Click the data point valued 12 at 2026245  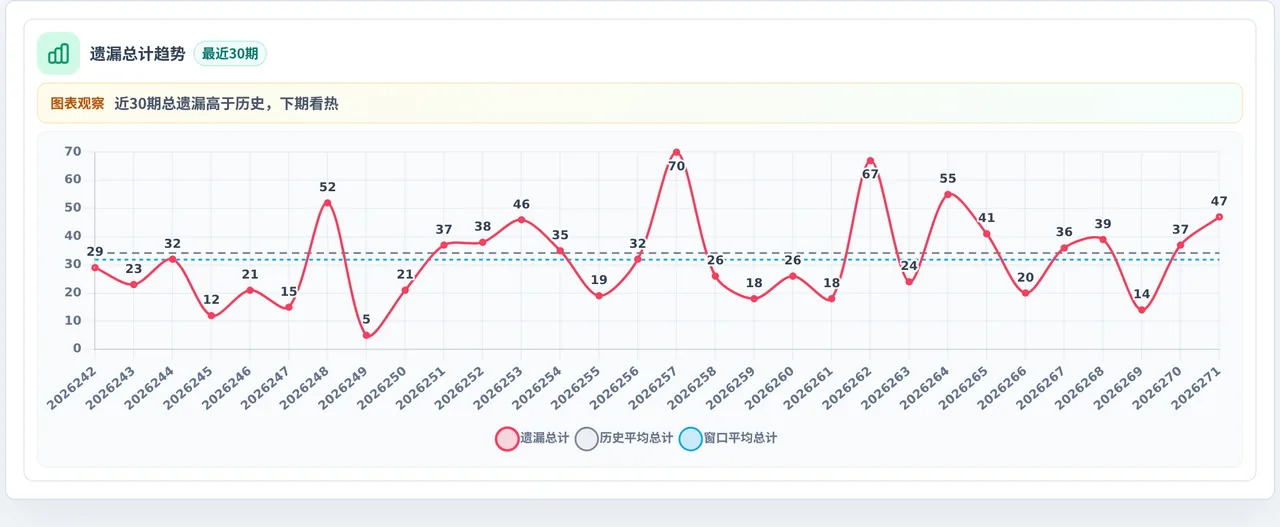211,316
